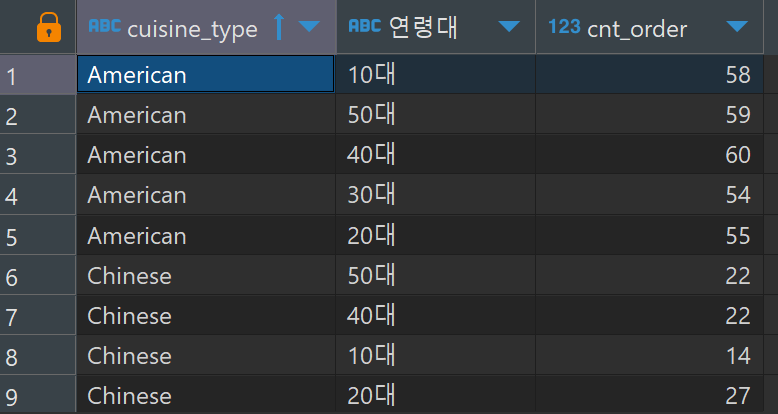Image resolution: width=778 pixels, height=414 pixels.
Task: Click the 연령대 column header
Action: pyautogui.click(x=436, y=27)
